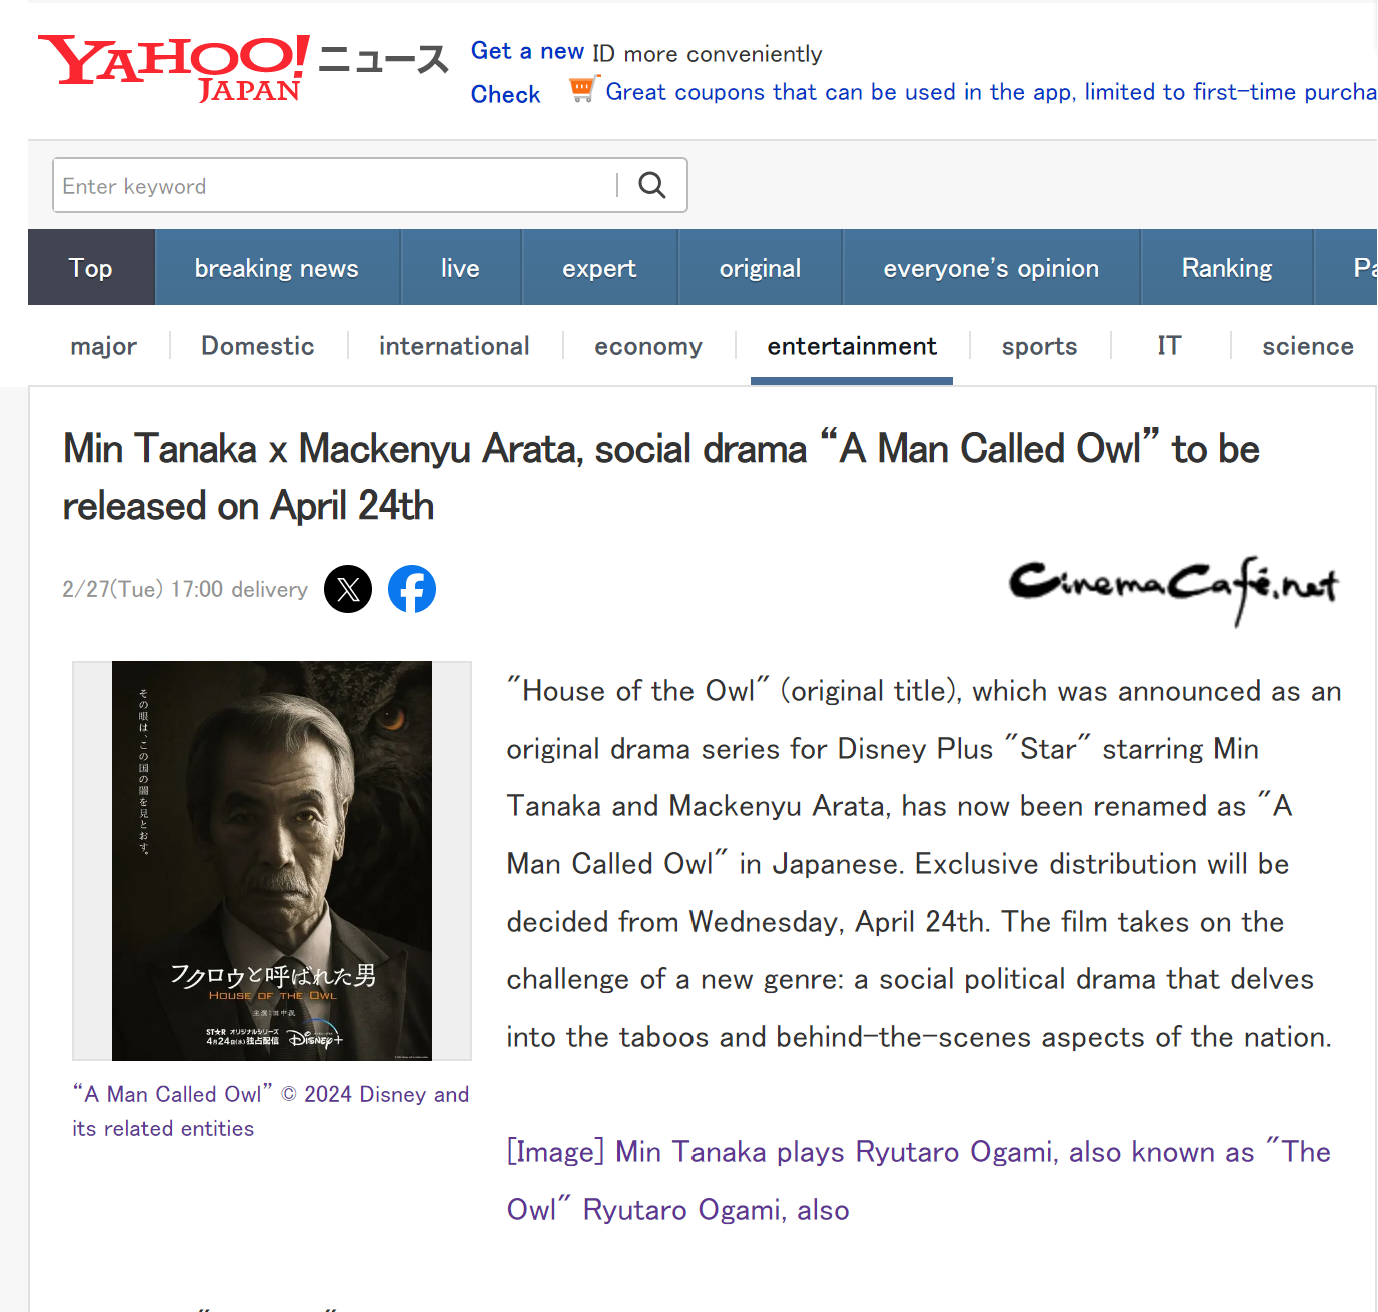
Task: Open the CinemaCafe.net source logo
Action: [x=1174, y=590]
